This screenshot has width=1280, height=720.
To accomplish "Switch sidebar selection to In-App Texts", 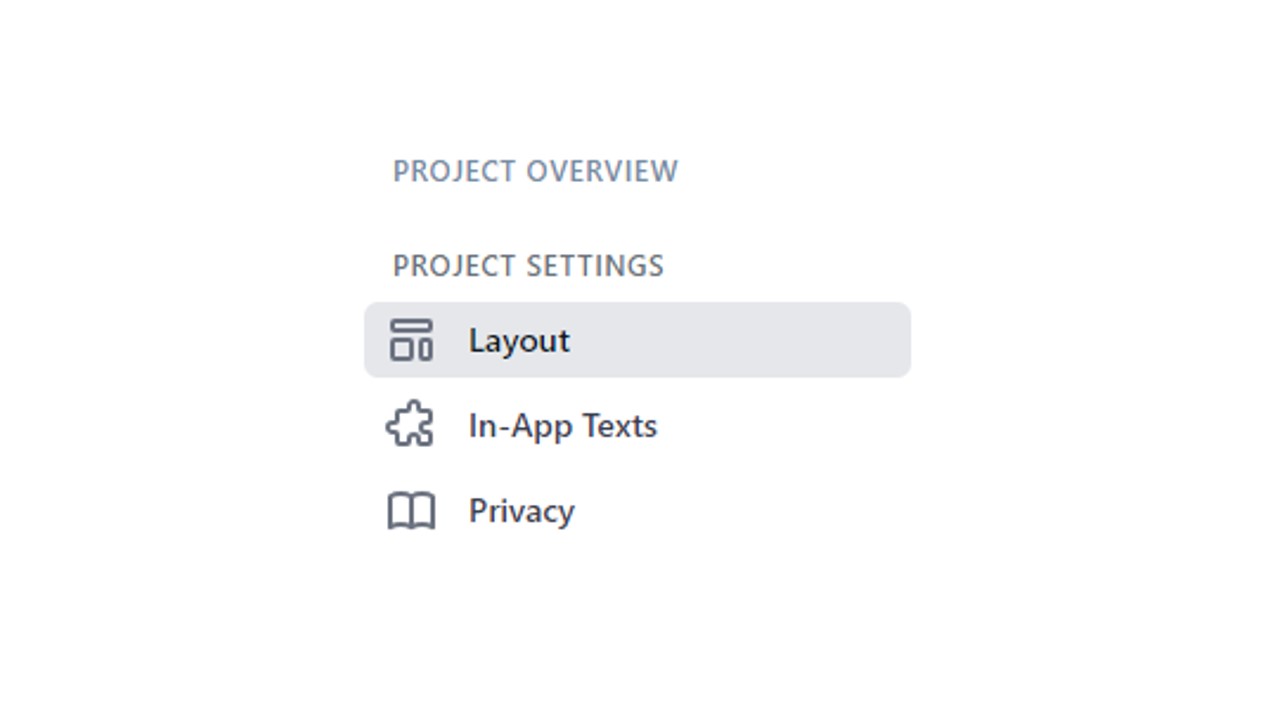I will click(x=637, y=425).
